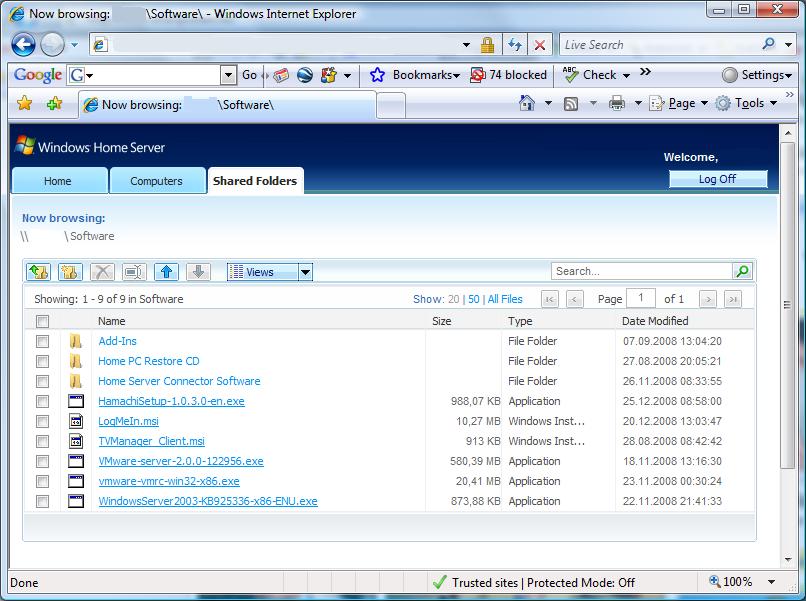Click the vertical page scrollbar thumb

[787, 305]
